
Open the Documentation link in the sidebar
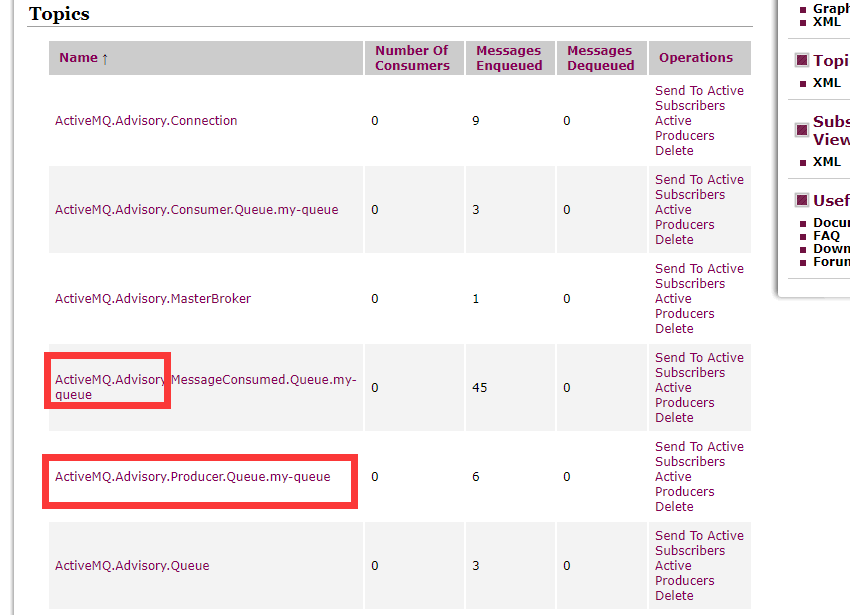[831, 222]
